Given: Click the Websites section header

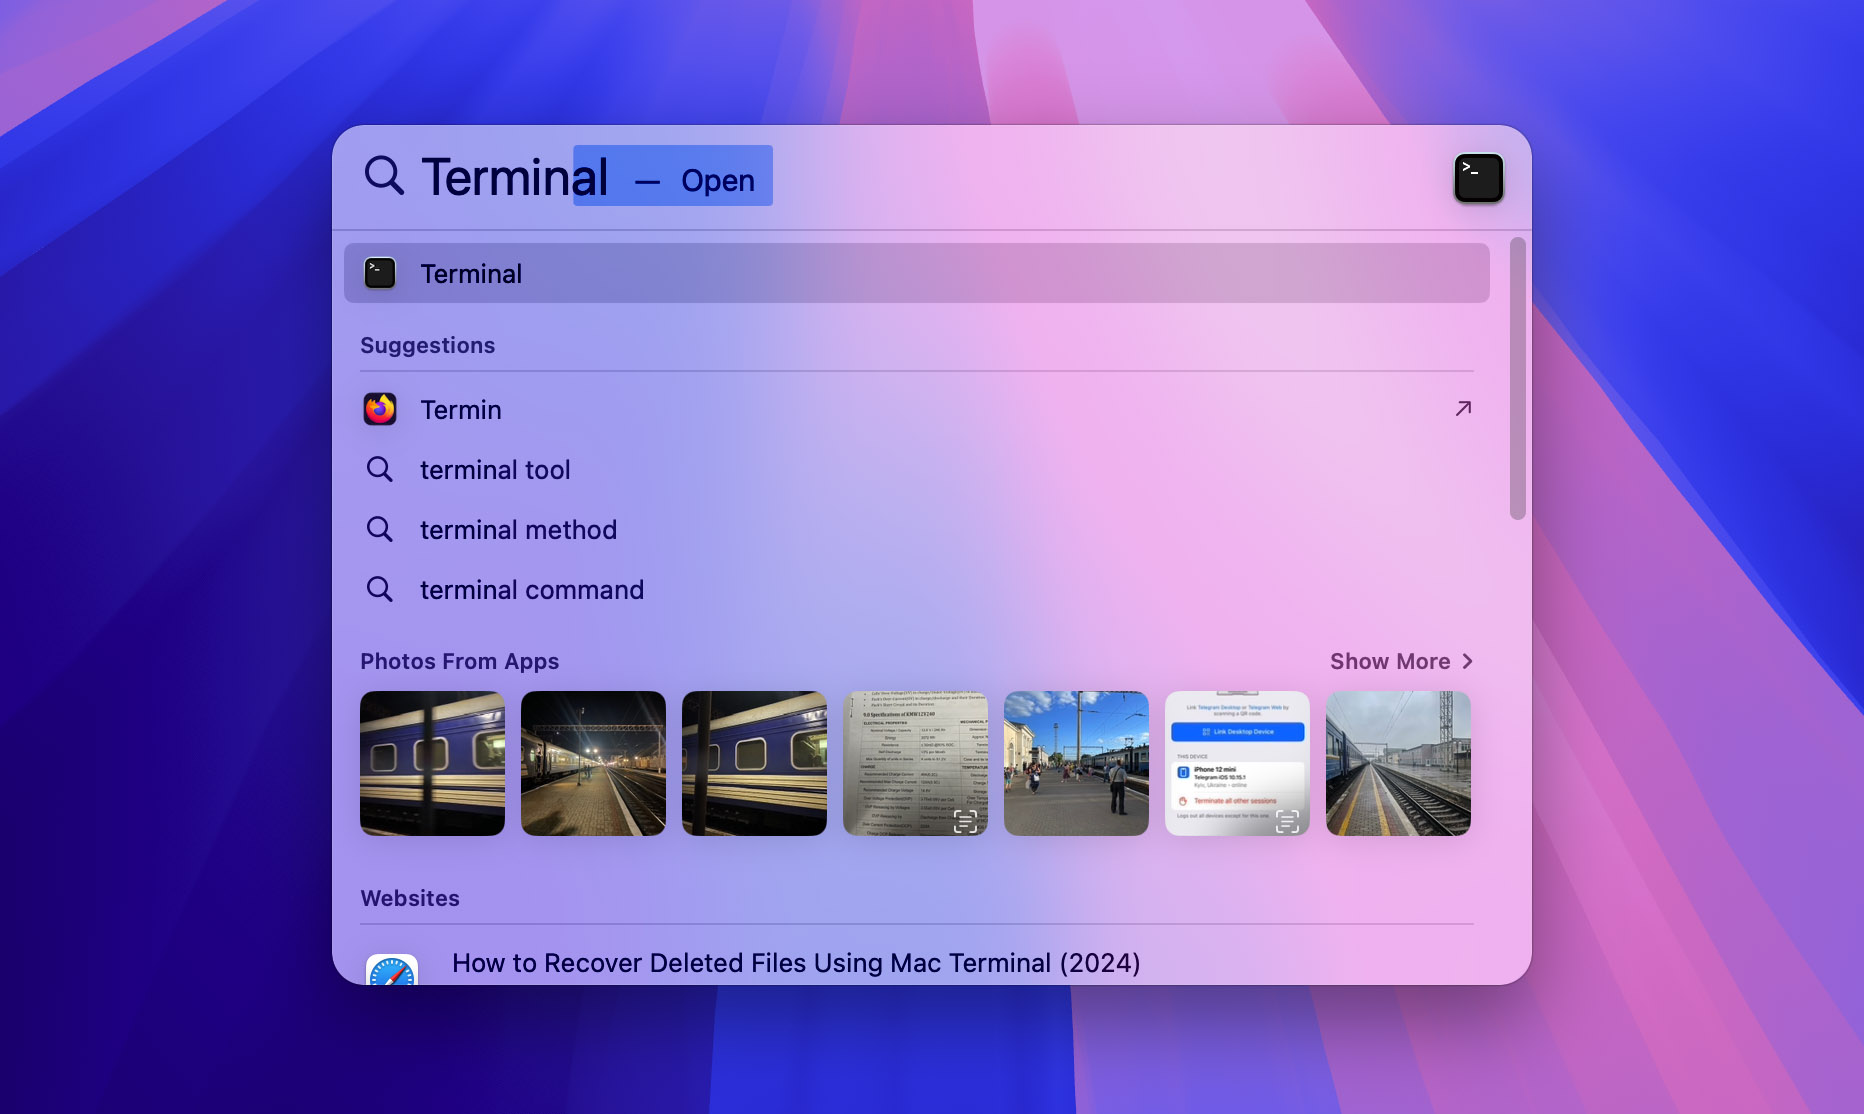Looking at the screenshot, I should 410,898.
